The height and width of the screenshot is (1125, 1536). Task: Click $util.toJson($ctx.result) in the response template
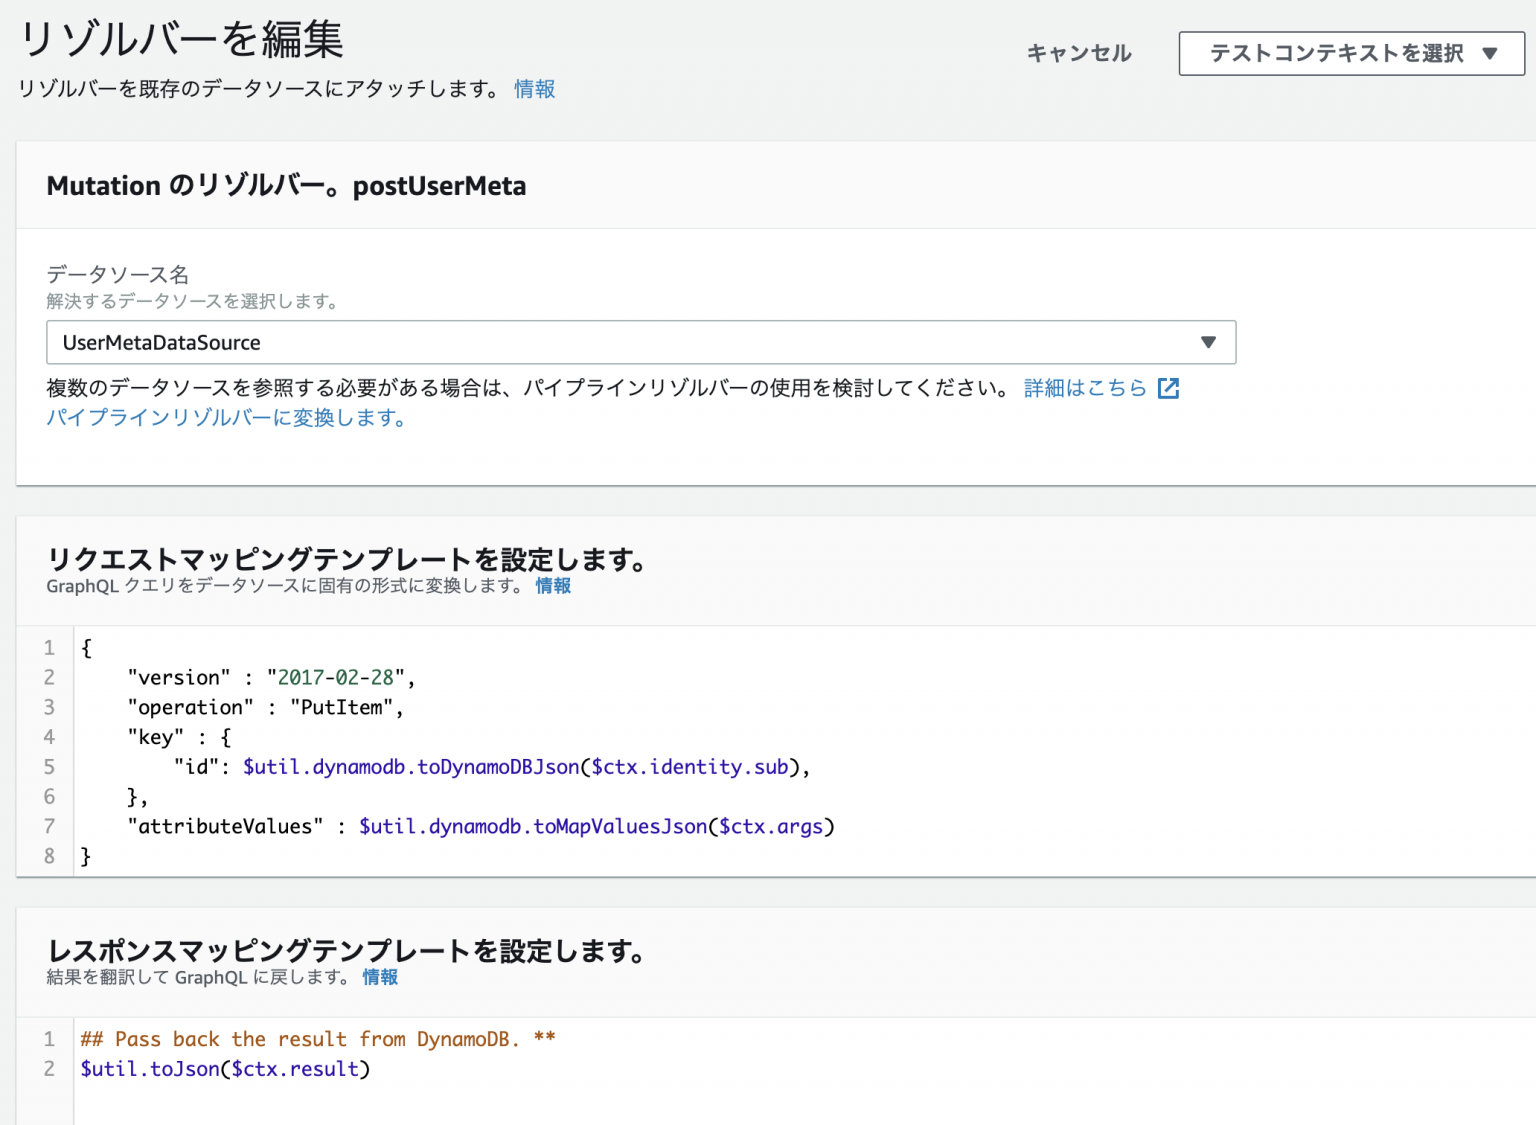coord(224,1069)
